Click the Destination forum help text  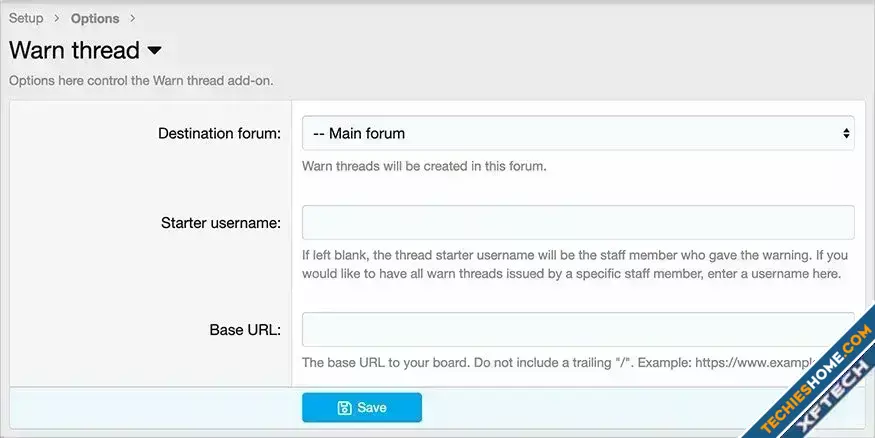pyautogui.click(x=424, y=166)
